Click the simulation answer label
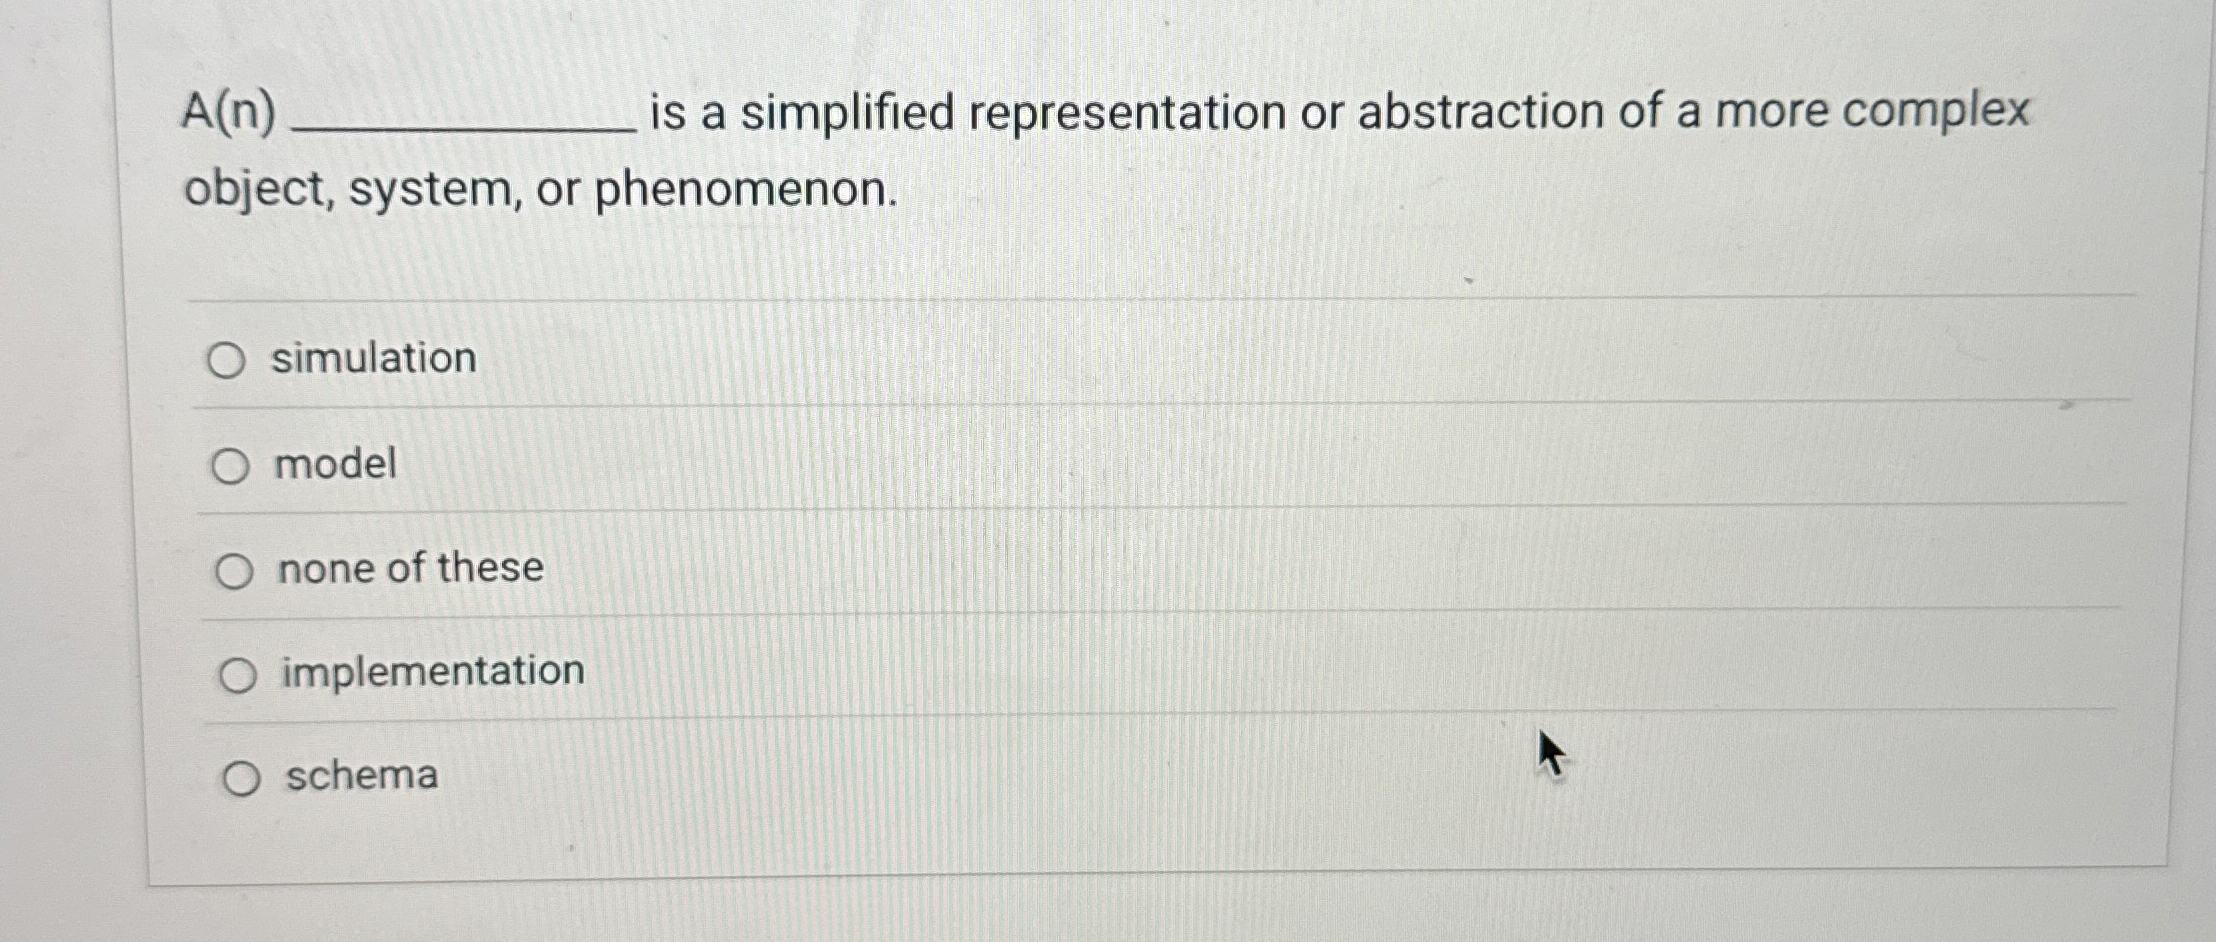 [x=373, y=358]
